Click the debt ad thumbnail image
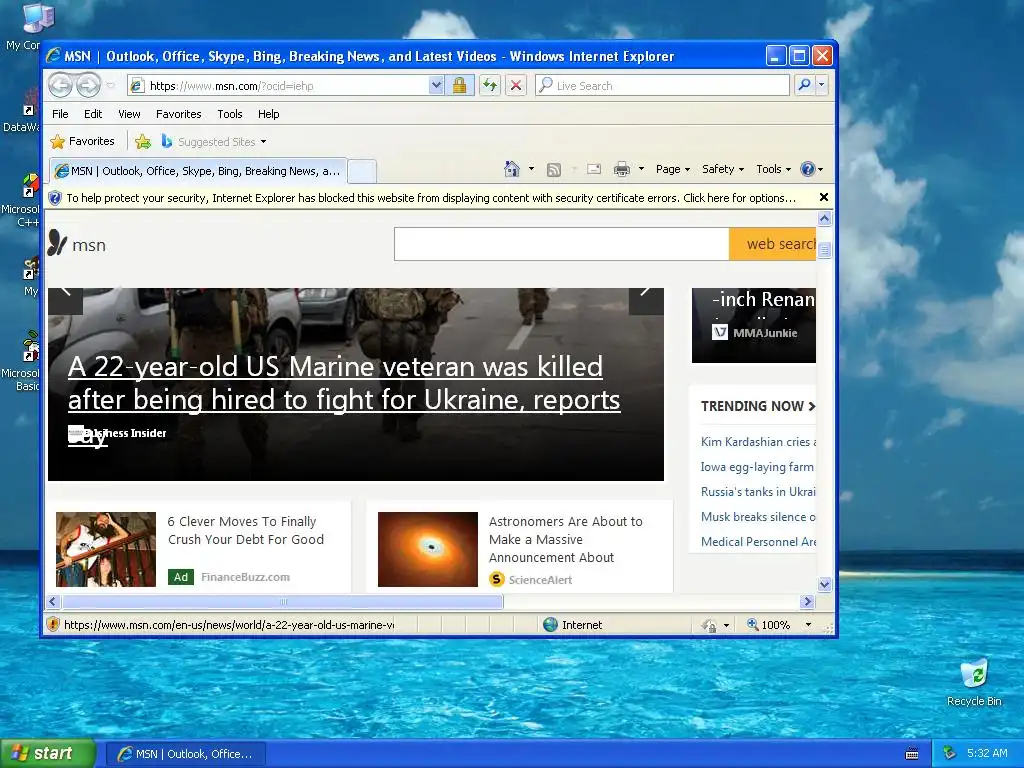Viewport: 1024px width, 768px height. tap(106, 549)
